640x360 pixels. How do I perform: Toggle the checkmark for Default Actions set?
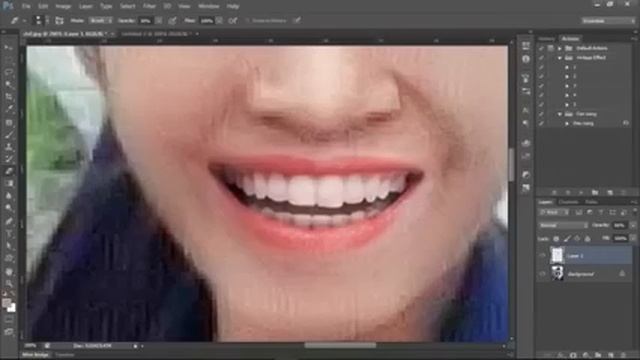[x=541, y=48]
